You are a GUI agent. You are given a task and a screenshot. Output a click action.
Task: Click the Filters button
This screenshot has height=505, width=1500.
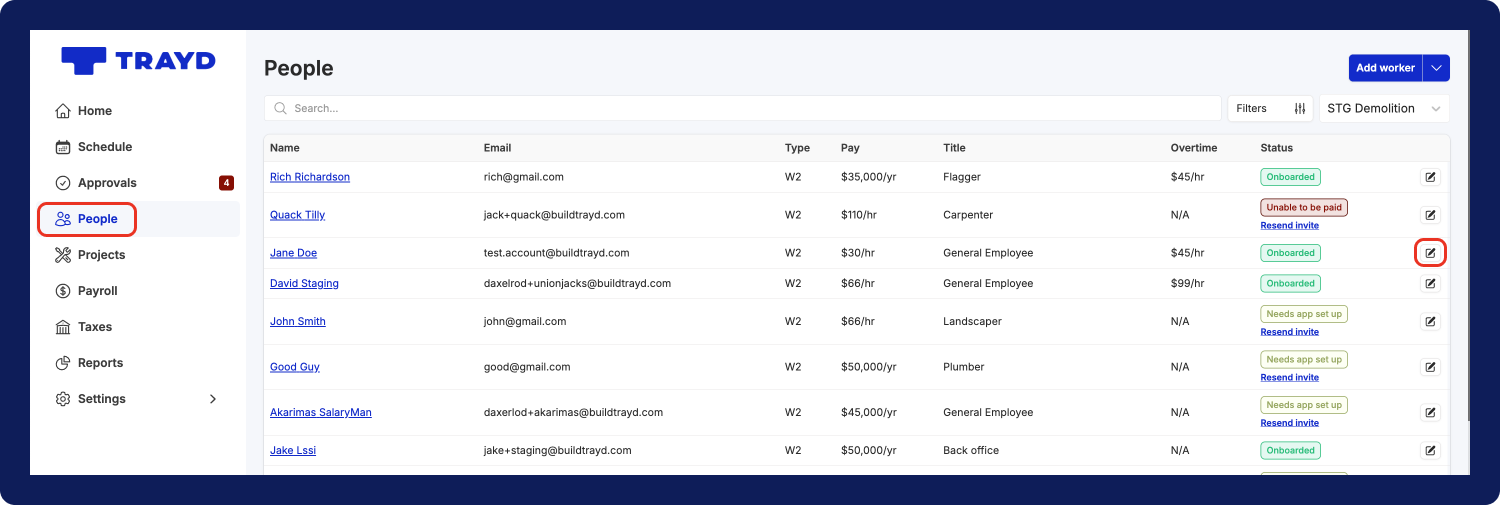click(x=1270, y=108)
